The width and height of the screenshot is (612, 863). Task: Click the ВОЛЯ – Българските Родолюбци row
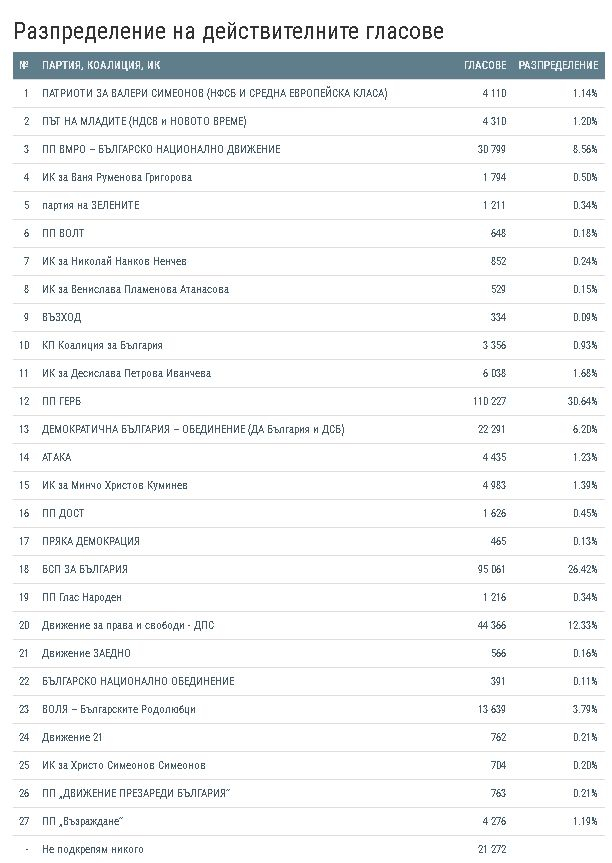[x=309, y=709]
